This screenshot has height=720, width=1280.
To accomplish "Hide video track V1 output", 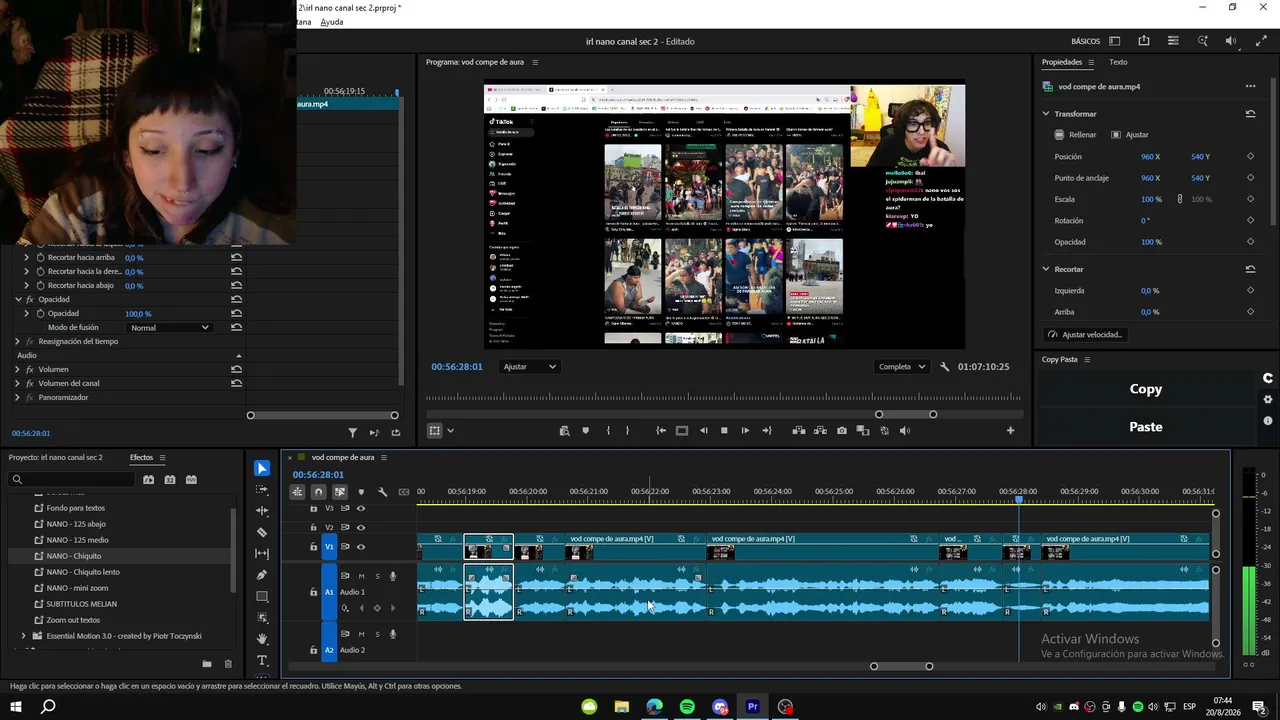I will click(361, 547).
